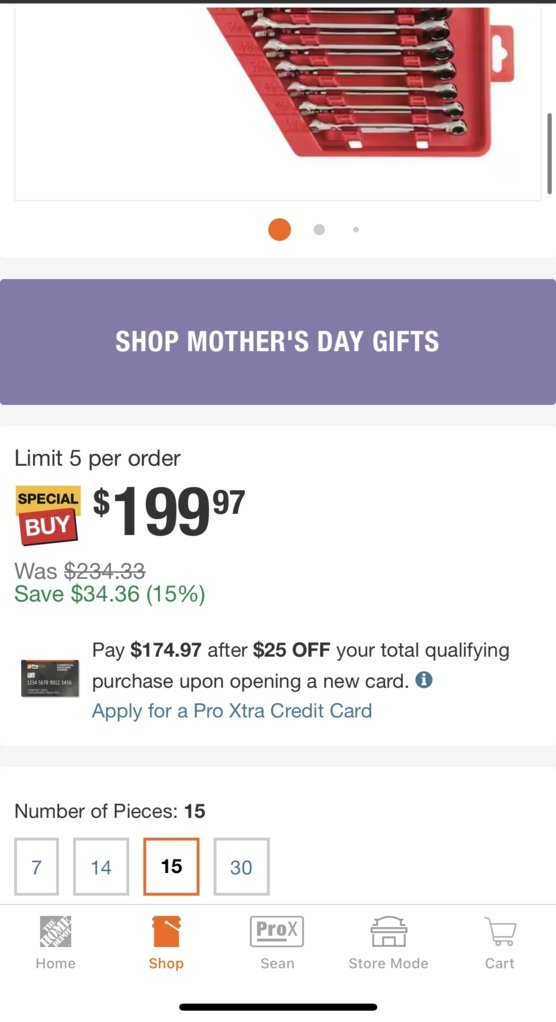This screenshot has height=1022, width=556.
Task: Go to second product image dot
Action: point(319,229)
